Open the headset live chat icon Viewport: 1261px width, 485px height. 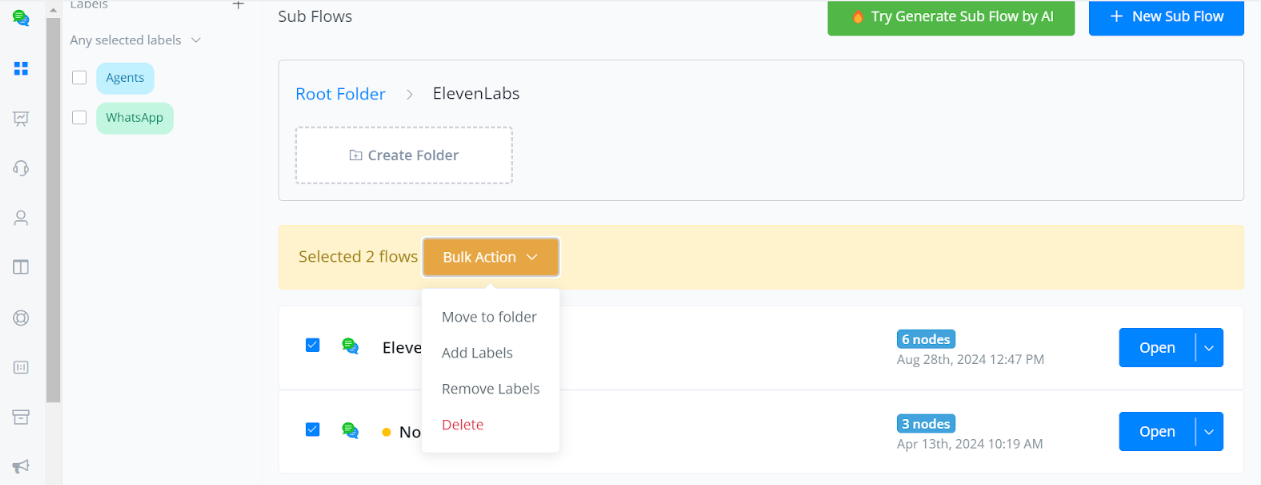pos(21,168)
